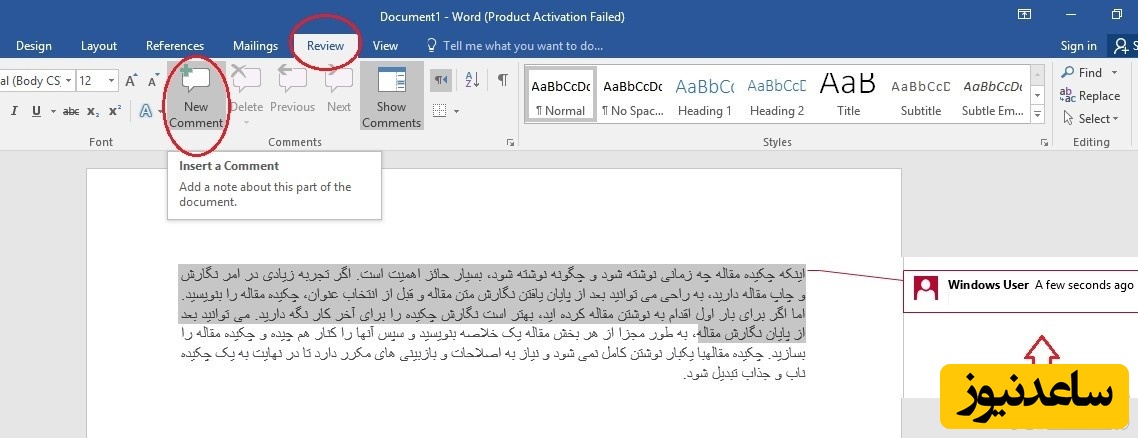This screenshot has height=438, width=1138.
Task: Click Find in Editing group
Action: tap(1082, 73)
